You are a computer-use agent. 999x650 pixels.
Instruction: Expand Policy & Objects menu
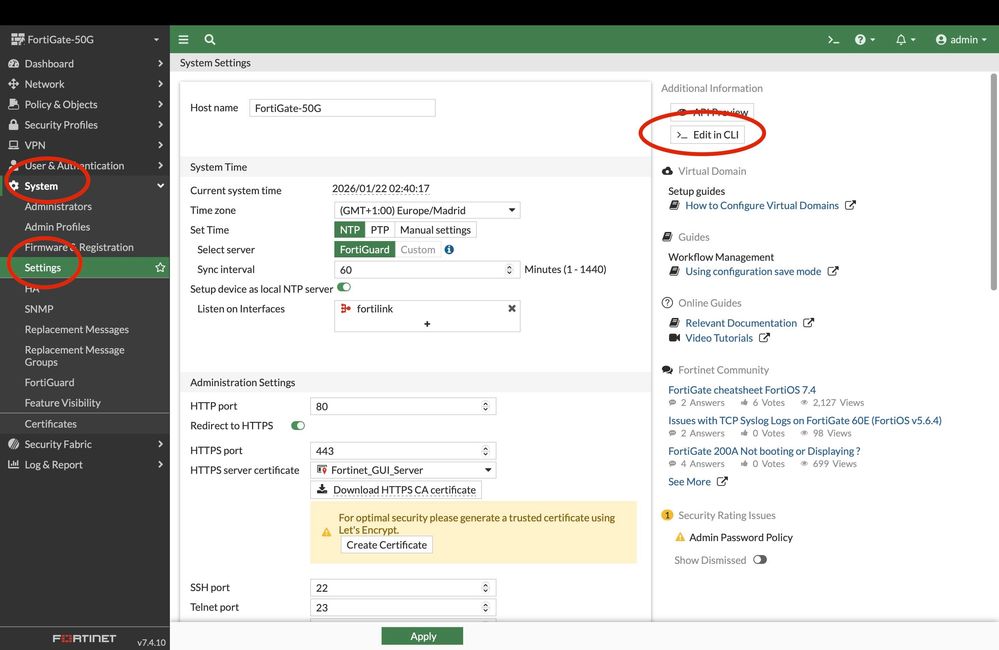coord(85,105)
